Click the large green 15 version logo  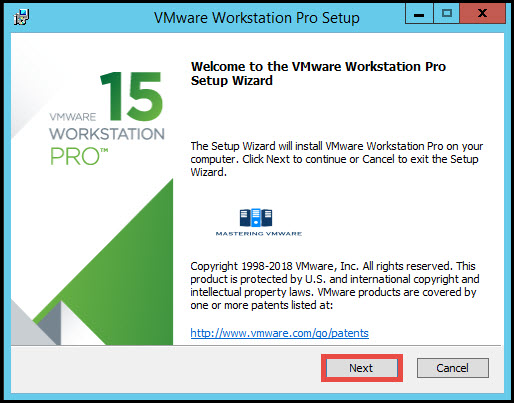[131, 96]
